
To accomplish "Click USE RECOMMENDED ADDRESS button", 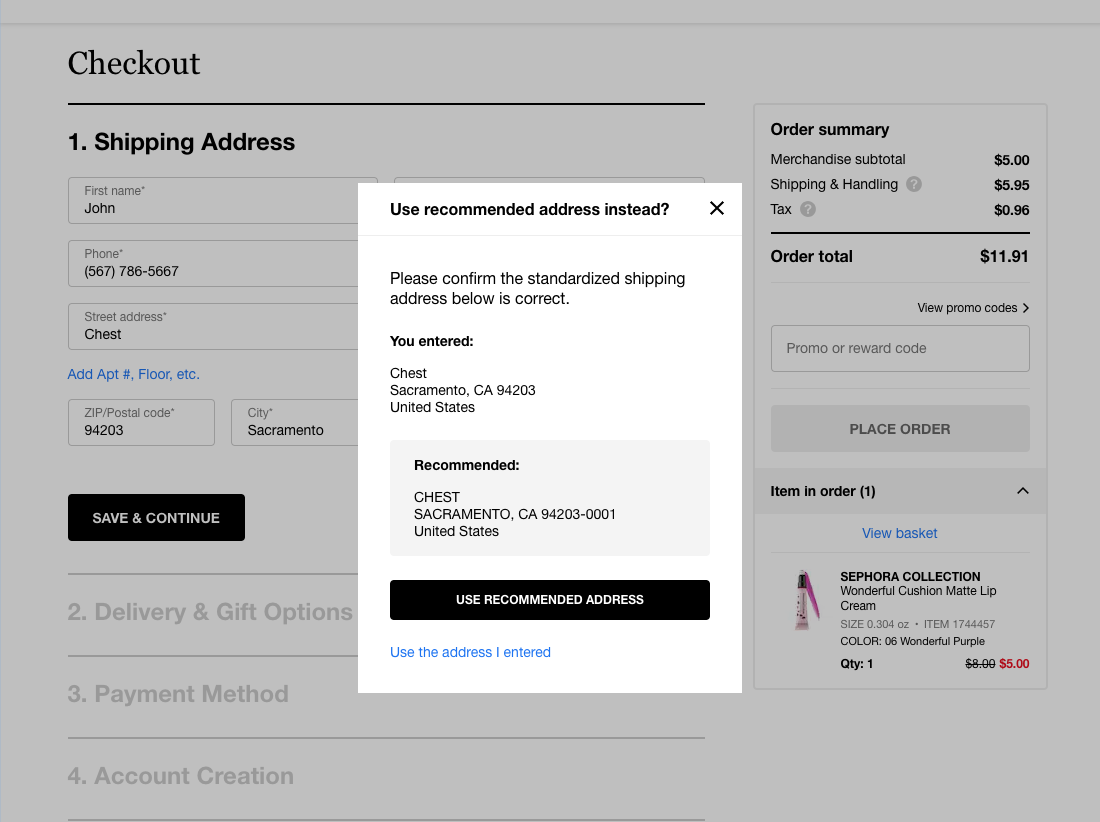I will 549,600.
